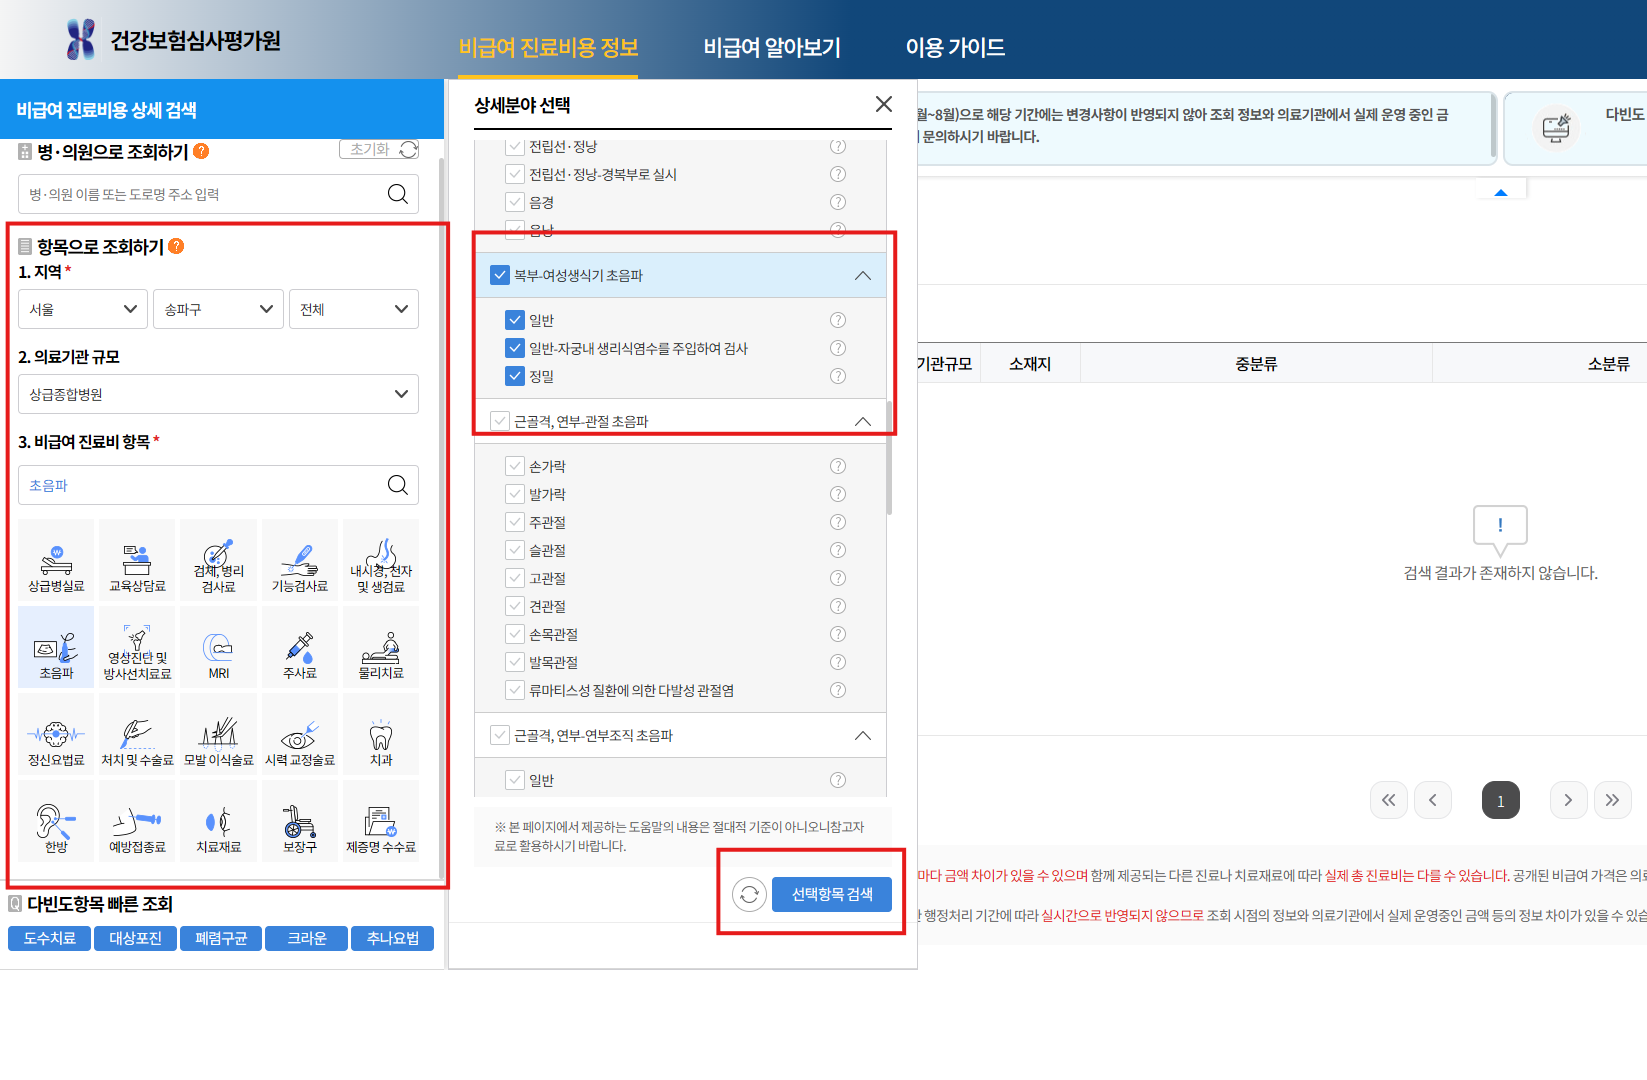1647x1080 pixels.
Task: Choose the 모발 이식술료 icon
Action: (x=218, y=734)
